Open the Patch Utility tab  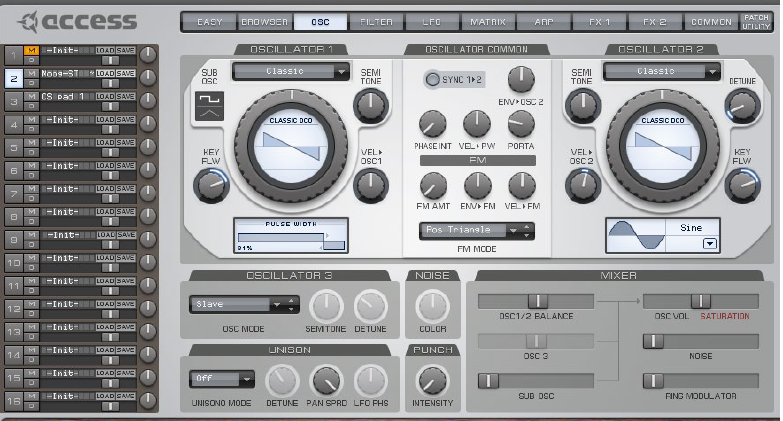[756, 22]
